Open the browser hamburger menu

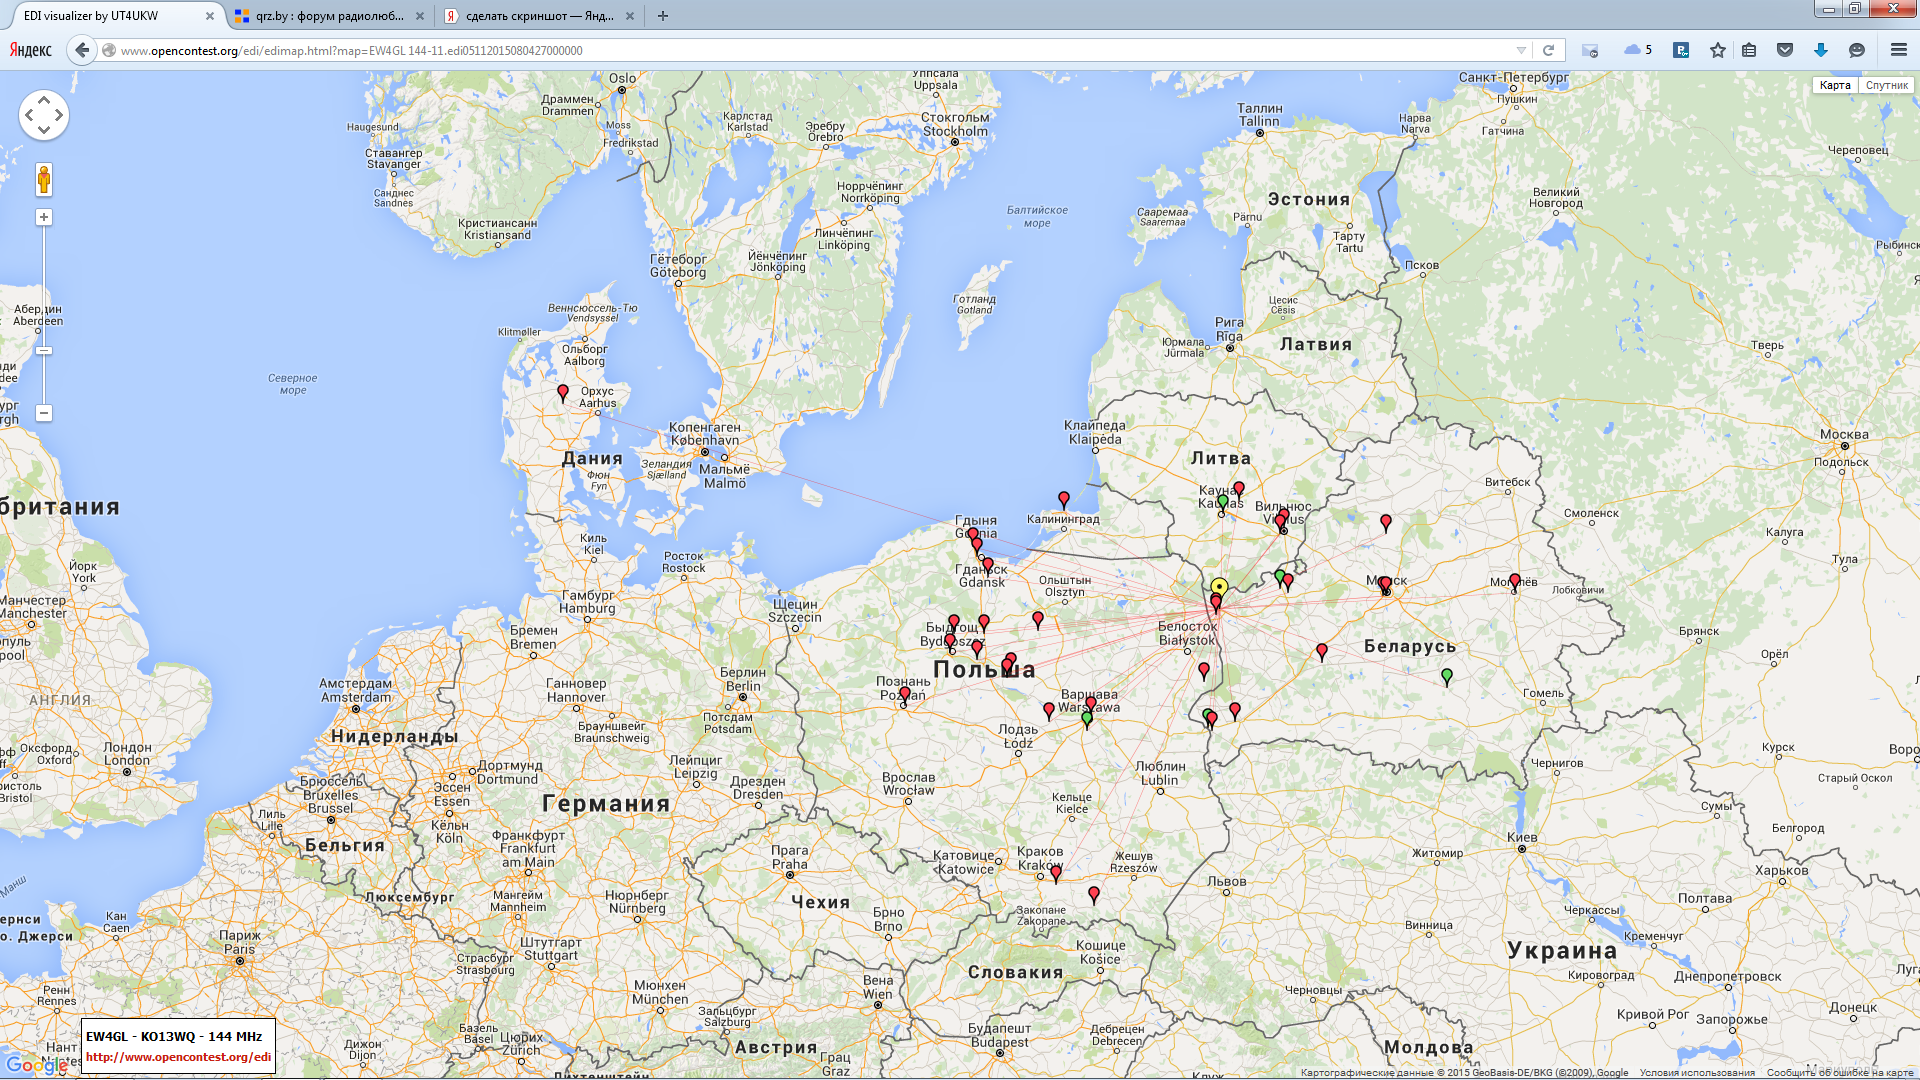(x=1898, y=50)
